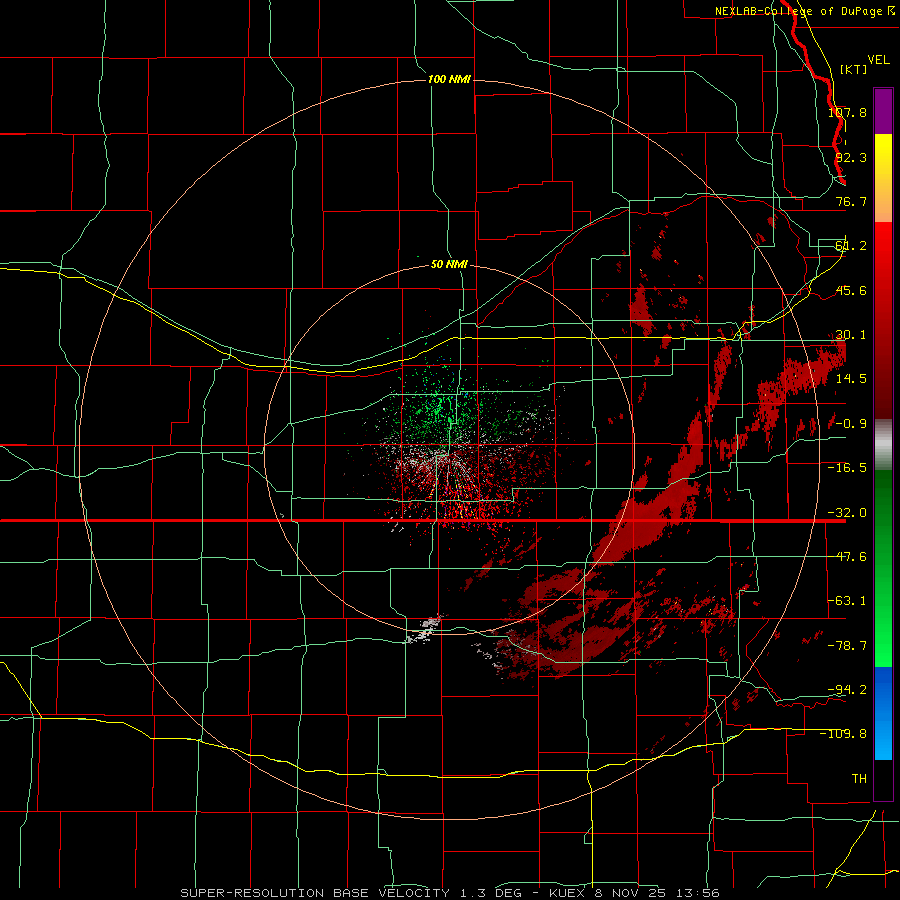Select the 76.7 legend value
The height and width of the screenshot is (900, 900).
[x=851, y=201]
